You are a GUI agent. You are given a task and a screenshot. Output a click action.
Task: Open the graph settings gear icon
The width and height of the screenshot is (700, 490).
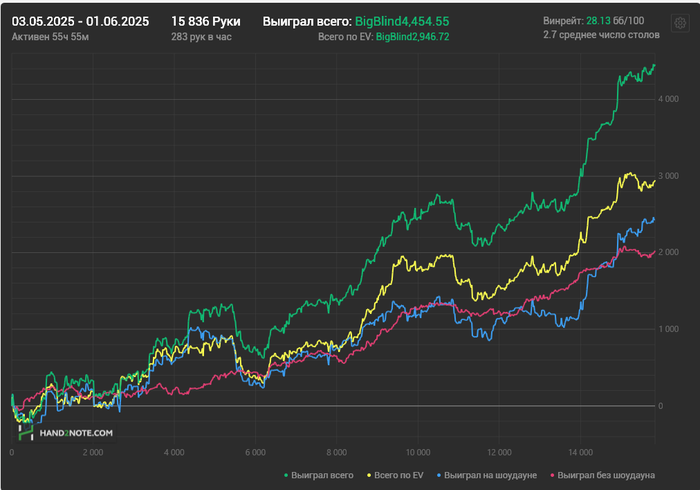tap(680, 23)
